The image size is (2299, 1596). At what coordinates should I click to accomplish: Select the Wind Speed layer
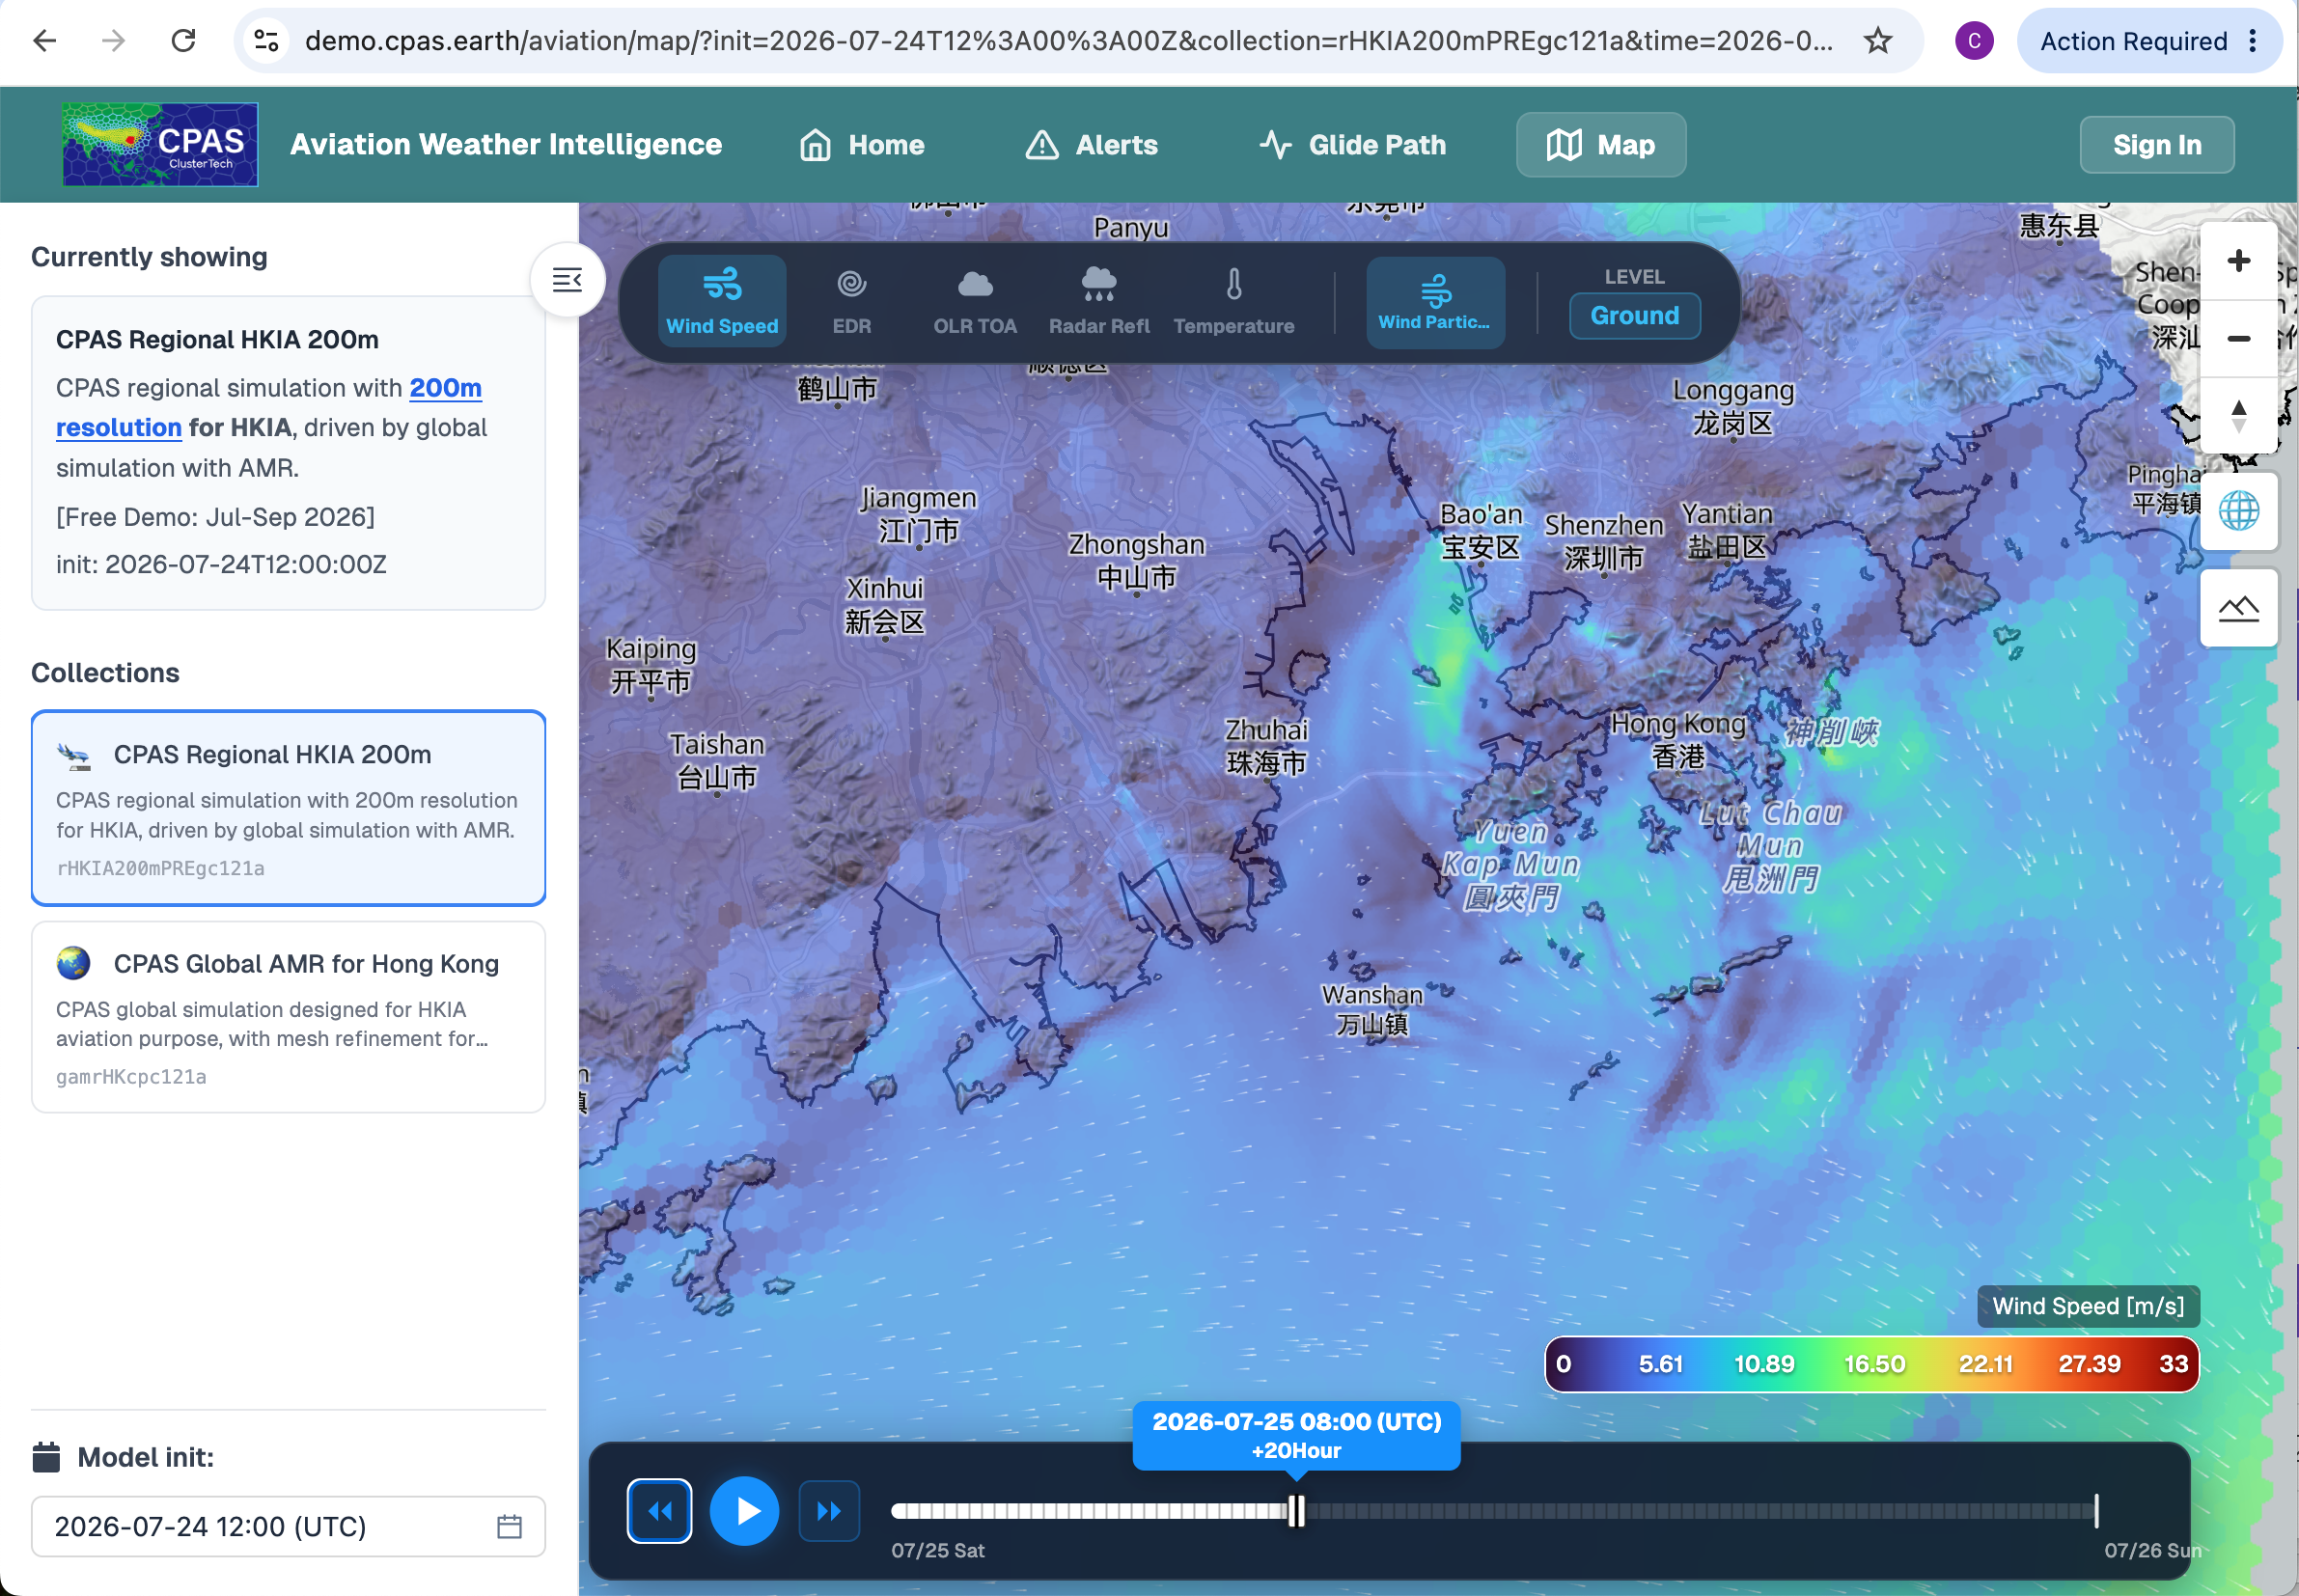pyautogui.click(x=722, y=301)
